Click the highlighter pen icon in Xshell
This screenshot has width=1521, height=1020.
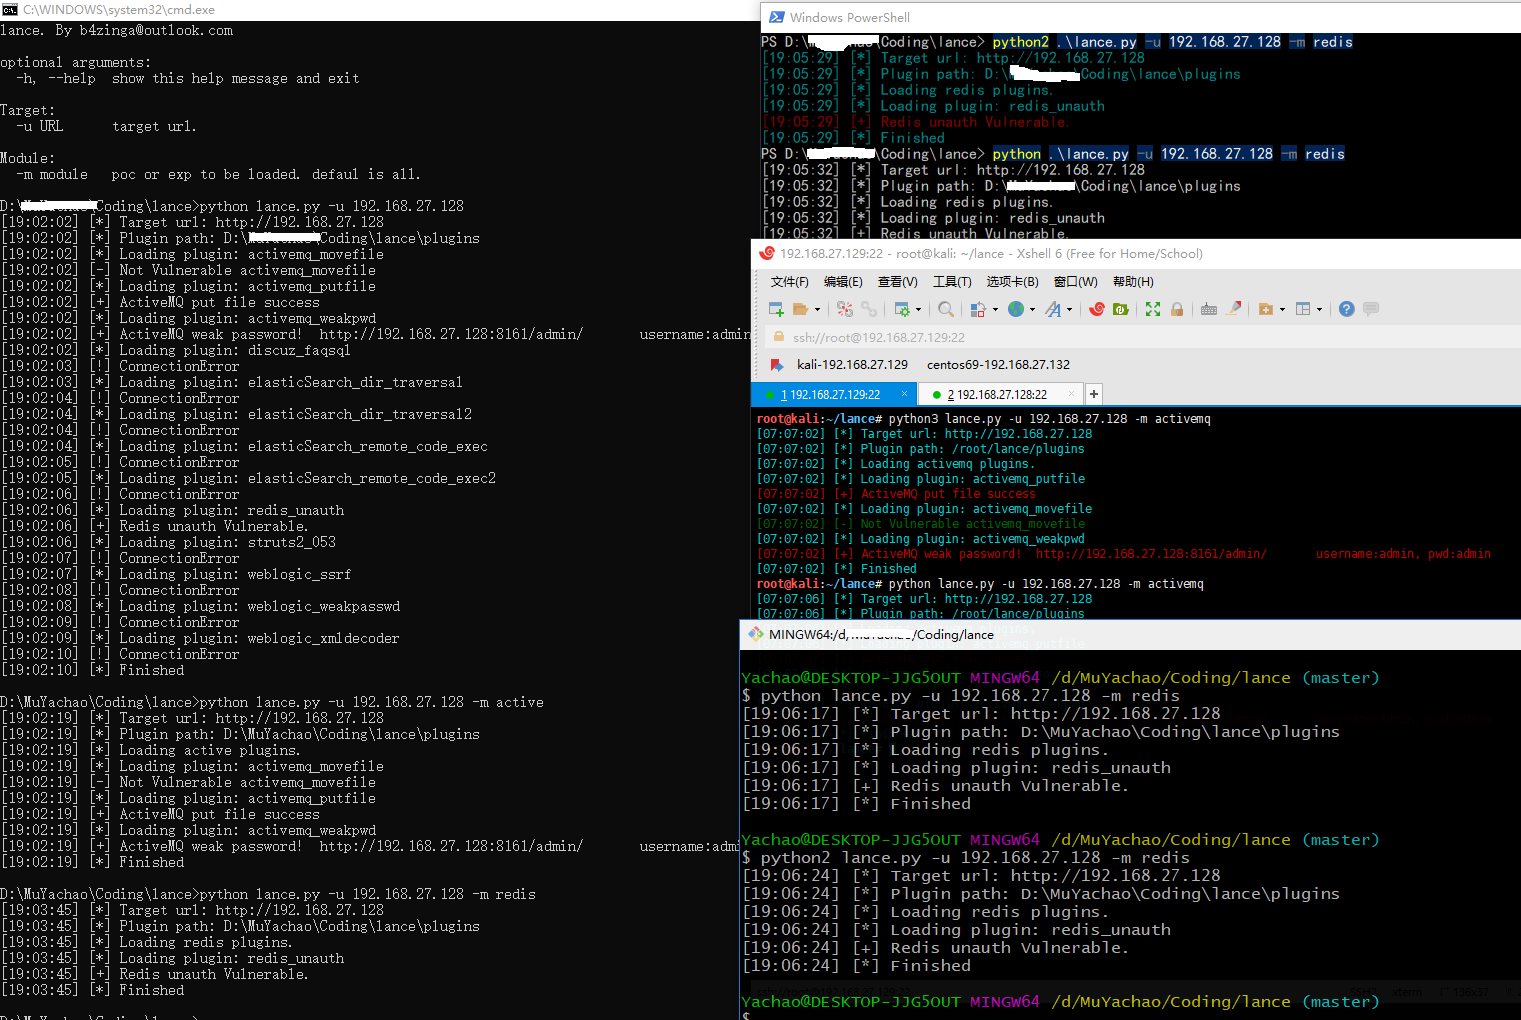[1233, 309]
